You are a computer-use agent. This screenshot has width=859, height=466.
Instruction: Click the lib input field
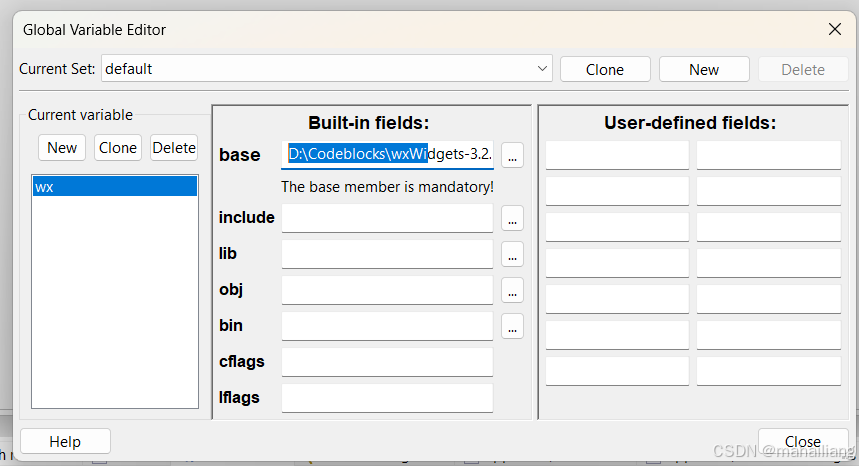(x=387, y=254)
